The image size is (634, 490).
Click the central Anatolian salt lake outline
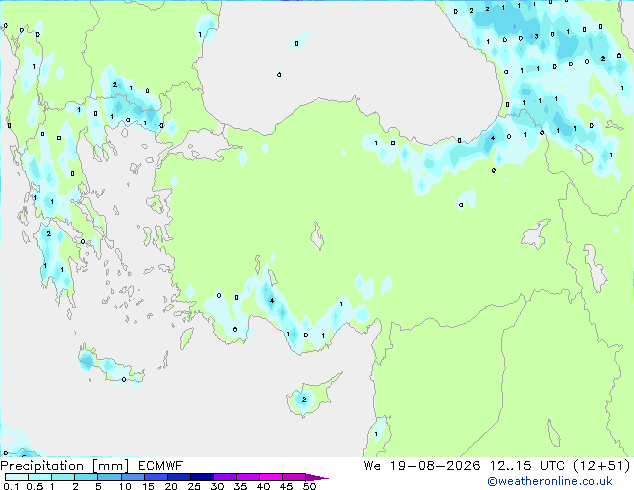tap(317, 236)
